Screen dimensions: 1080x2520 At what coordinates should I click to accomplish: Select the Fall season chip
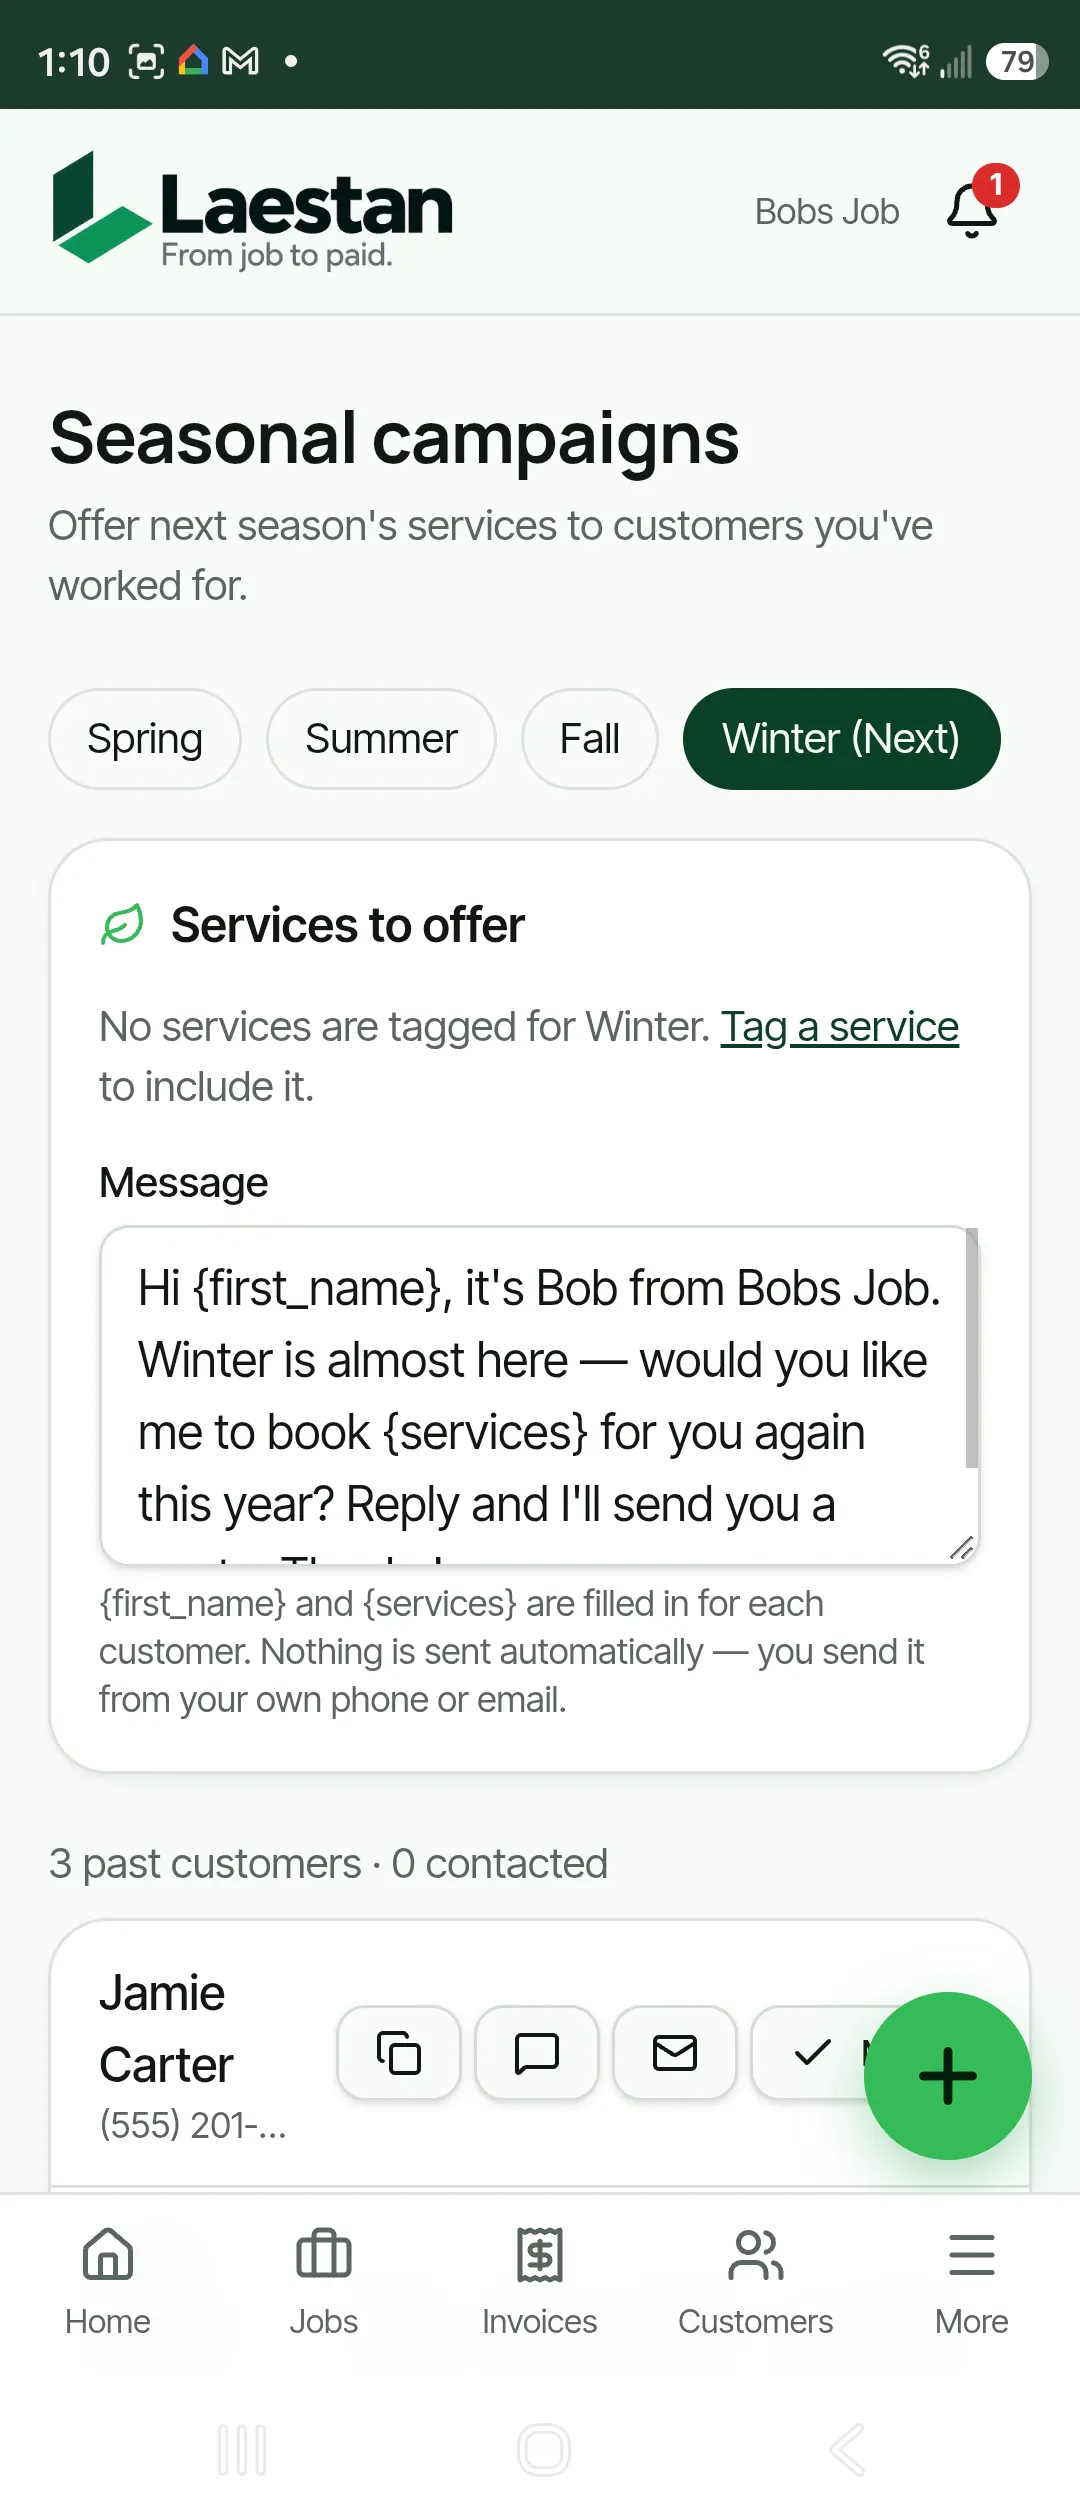click(590, 739)
